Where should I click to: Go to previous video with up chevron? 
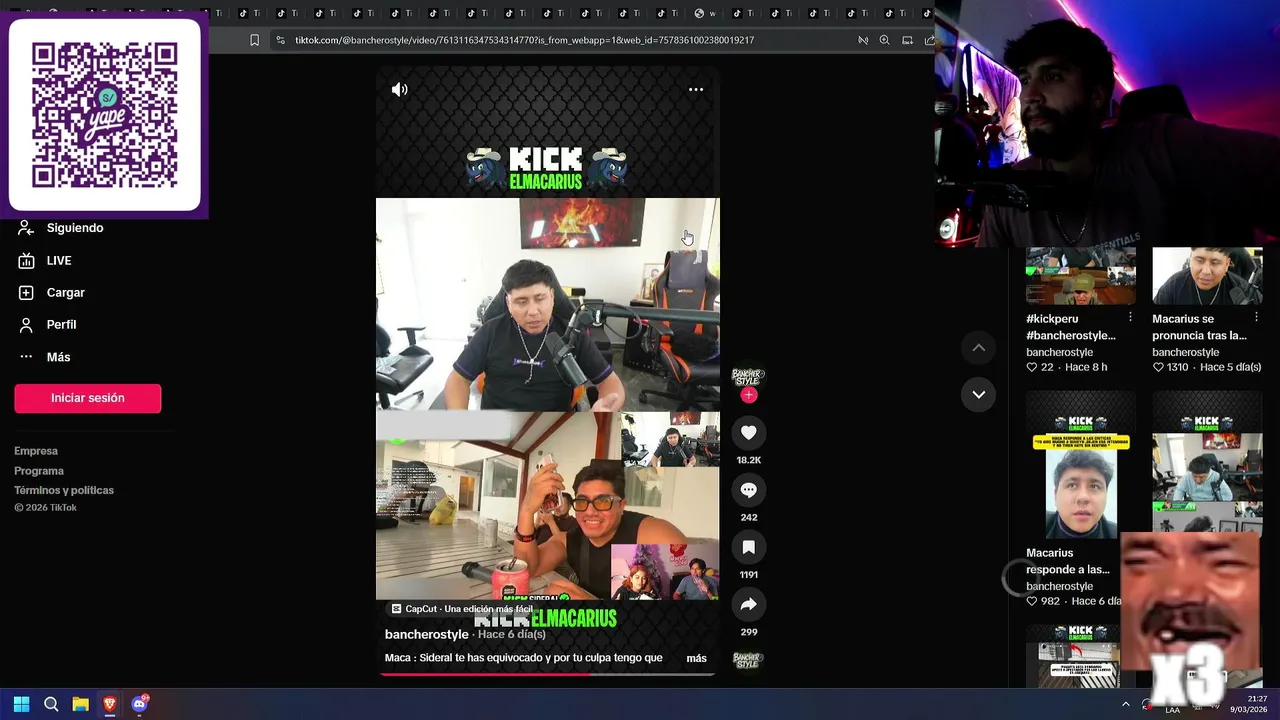point(978,347)
